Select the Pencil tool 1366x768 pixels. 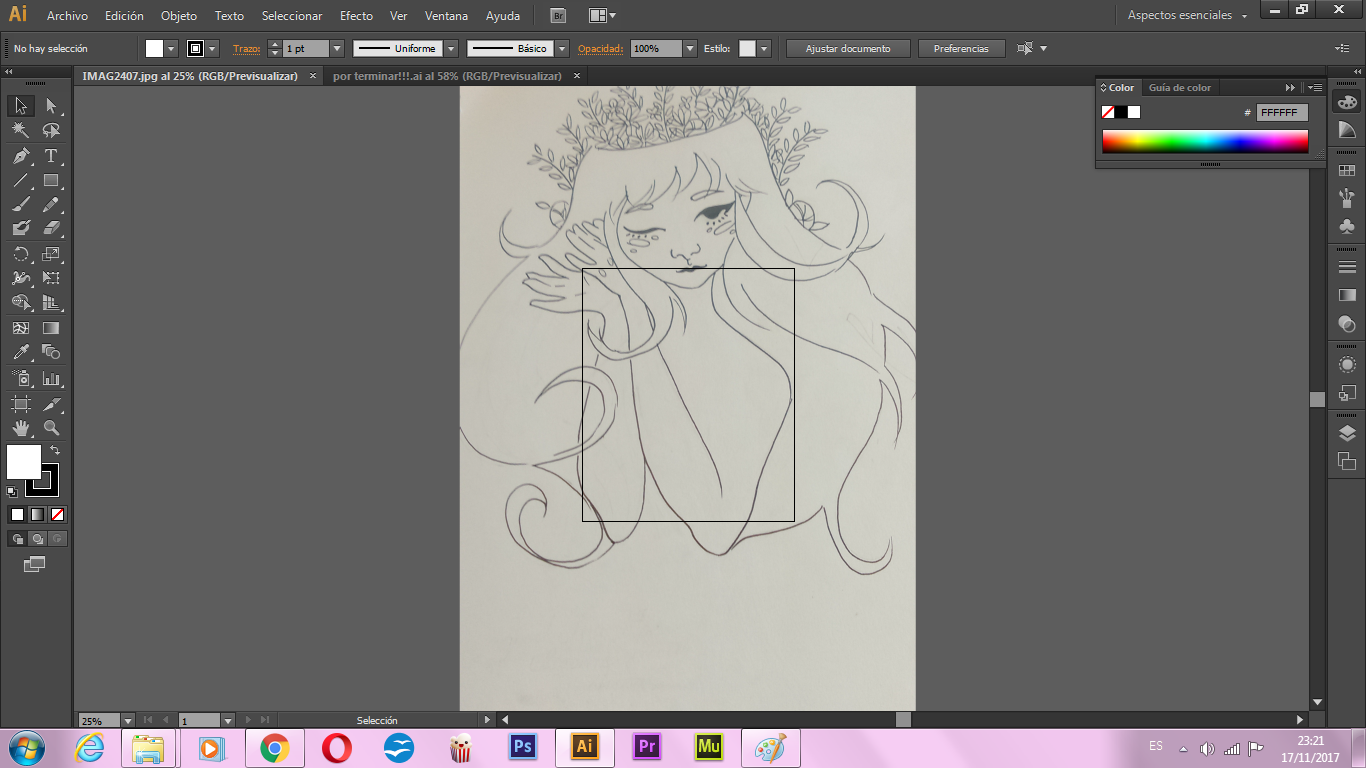(51, 205)
